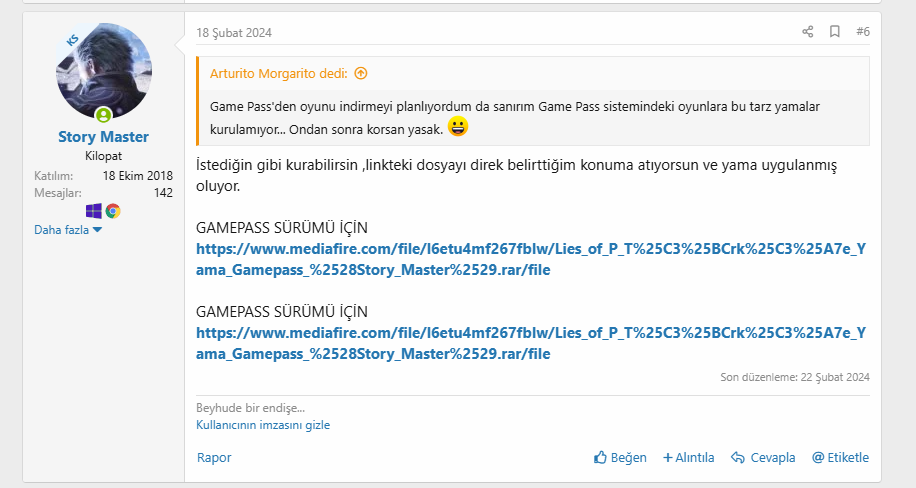Tag the user with Etiketle
The width and height of the screenshot is (916, 488).
841,458
